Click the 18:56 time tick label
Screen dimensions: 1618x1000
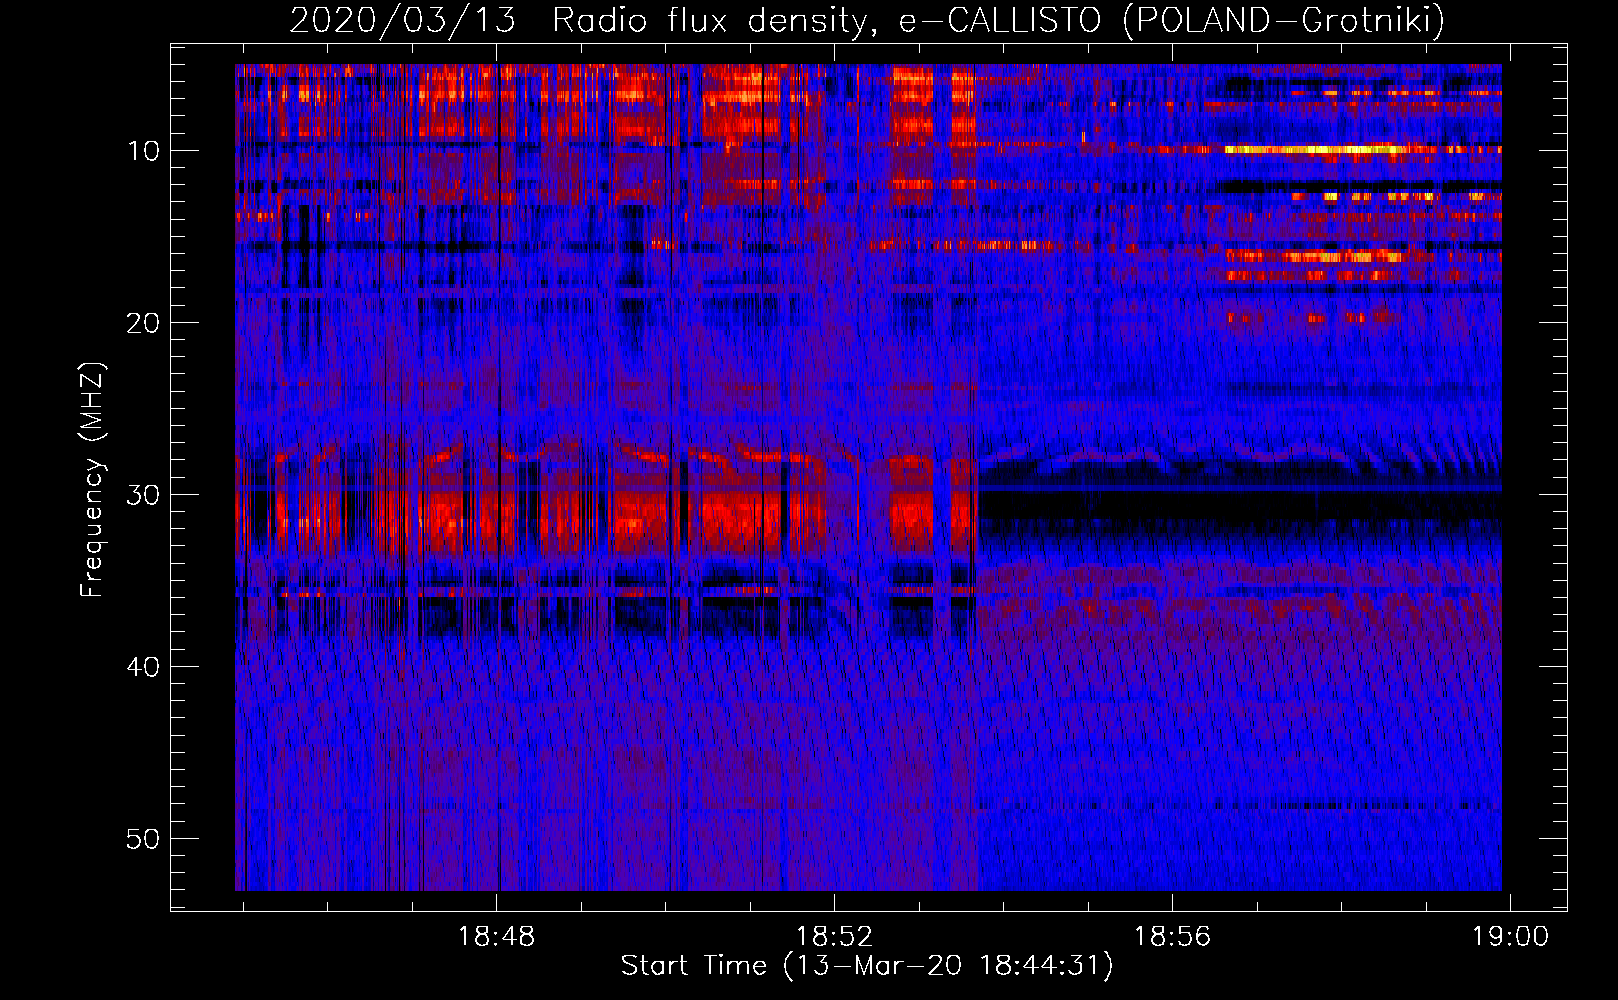coord(1171,937)
